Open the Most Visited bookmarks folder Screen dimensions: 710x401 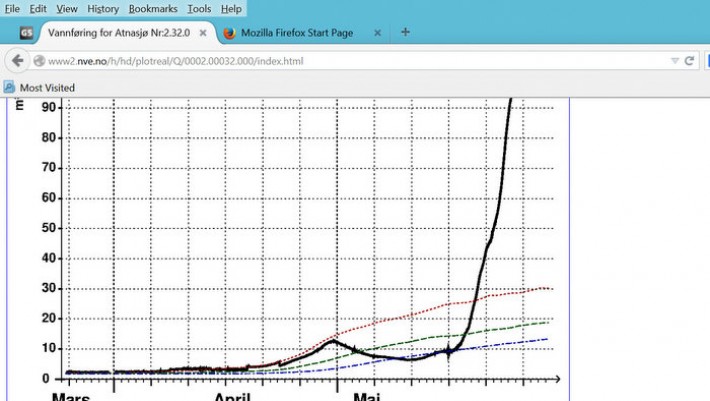pos(45,87)
